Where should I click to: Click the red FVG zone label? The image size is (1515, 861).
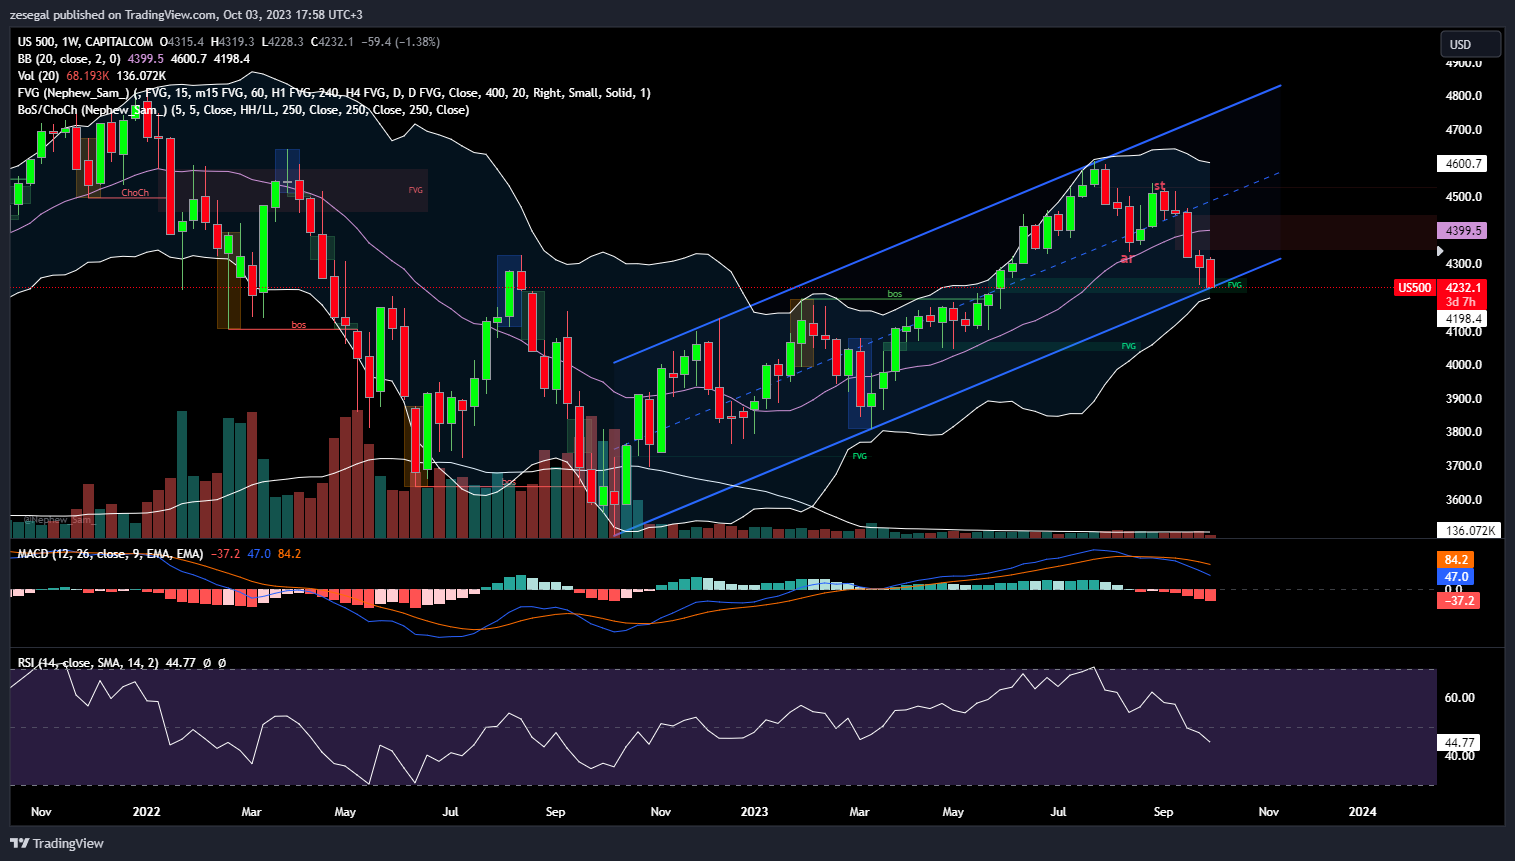pos(416,190)
